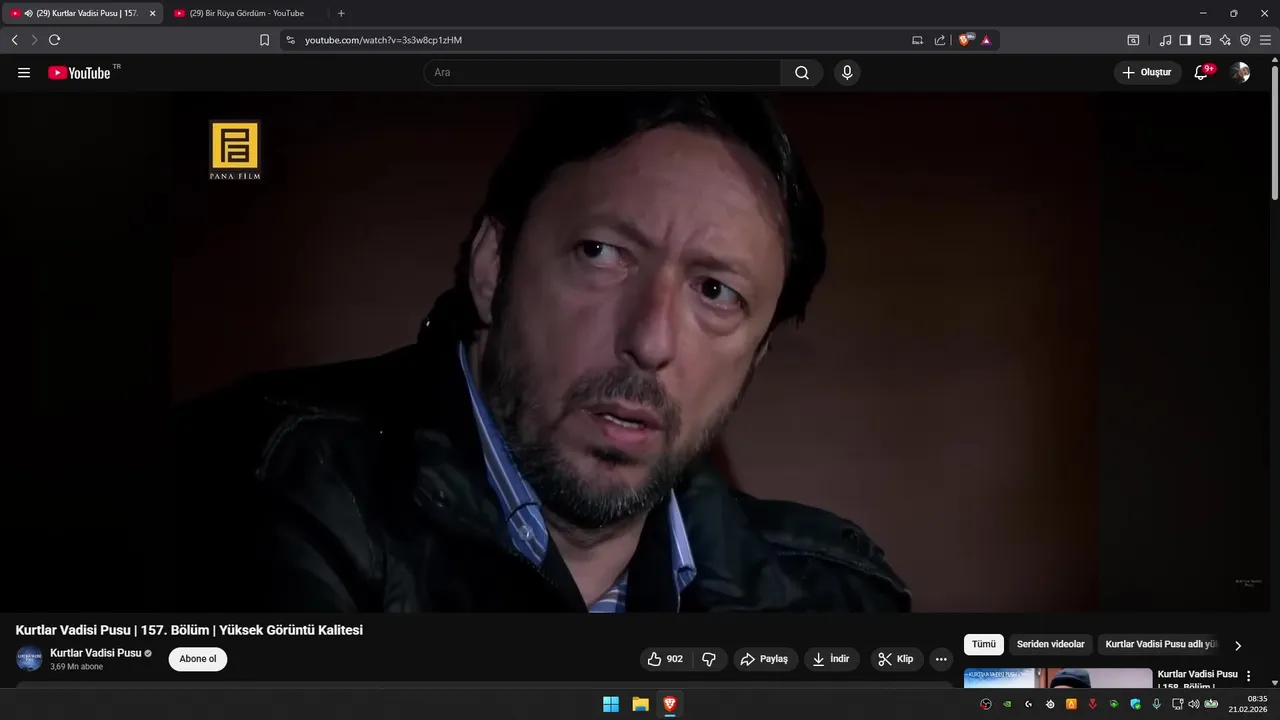Open Brave Rewards triangle icon

click(986, 40)
